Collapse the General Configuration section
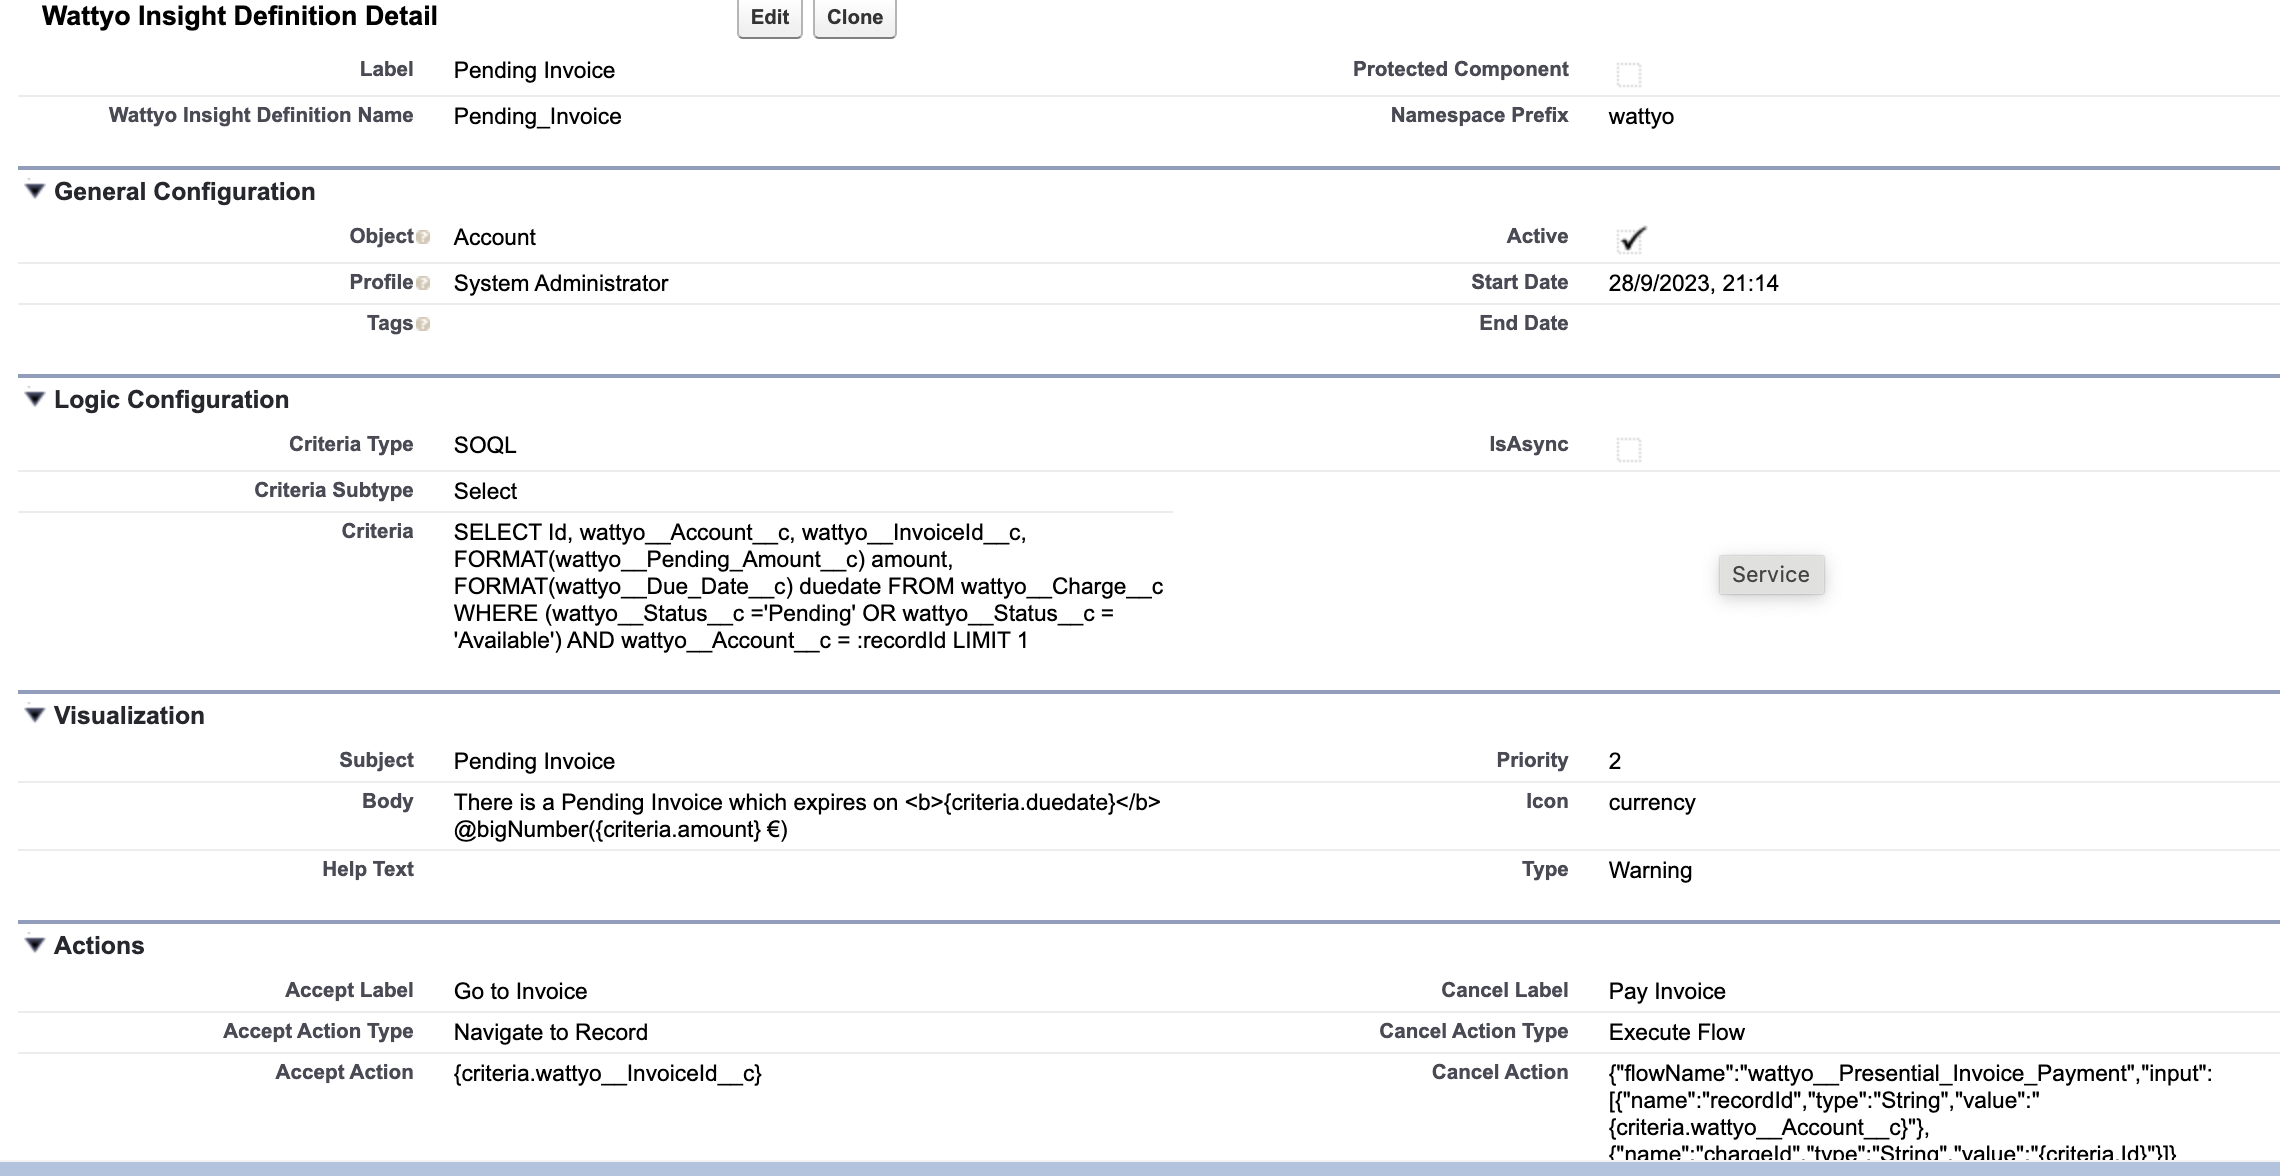This screenshot has height=1176, width=2280. (x=35, y=191)
